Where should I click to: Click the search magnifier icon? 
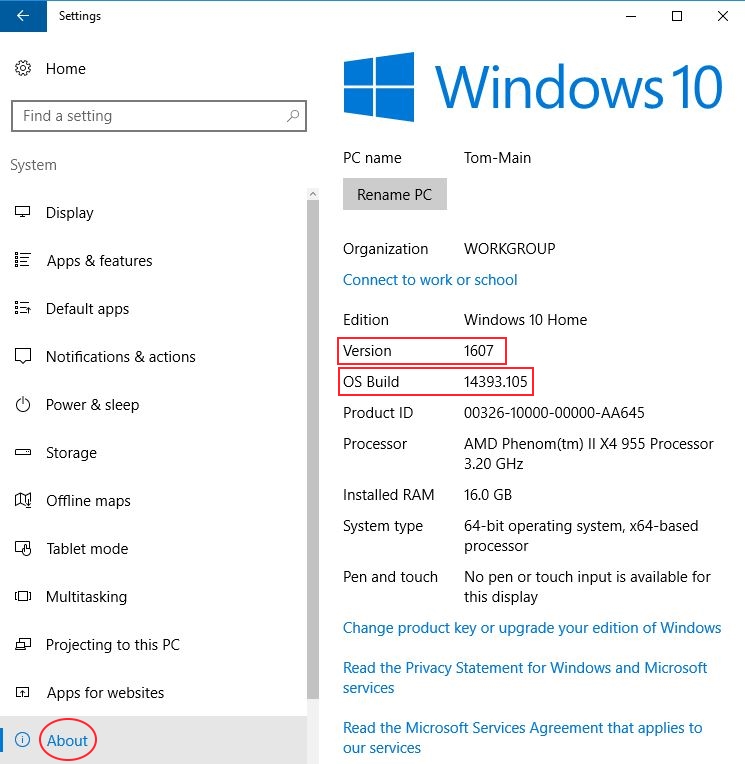pos(293,116)
